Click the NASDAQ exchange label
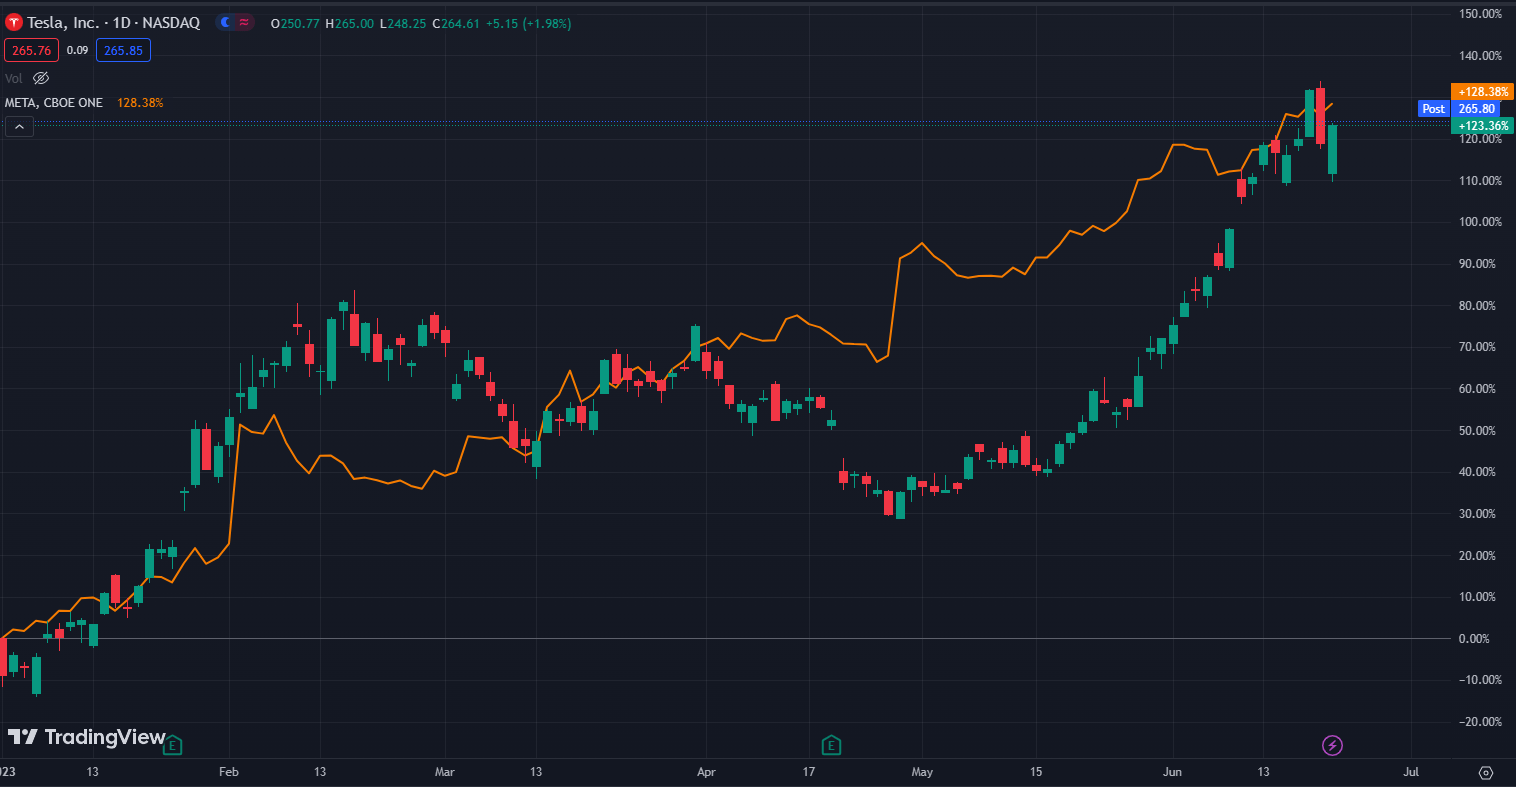Viewport: 1516px width, 787px height. tap(171, 22)
